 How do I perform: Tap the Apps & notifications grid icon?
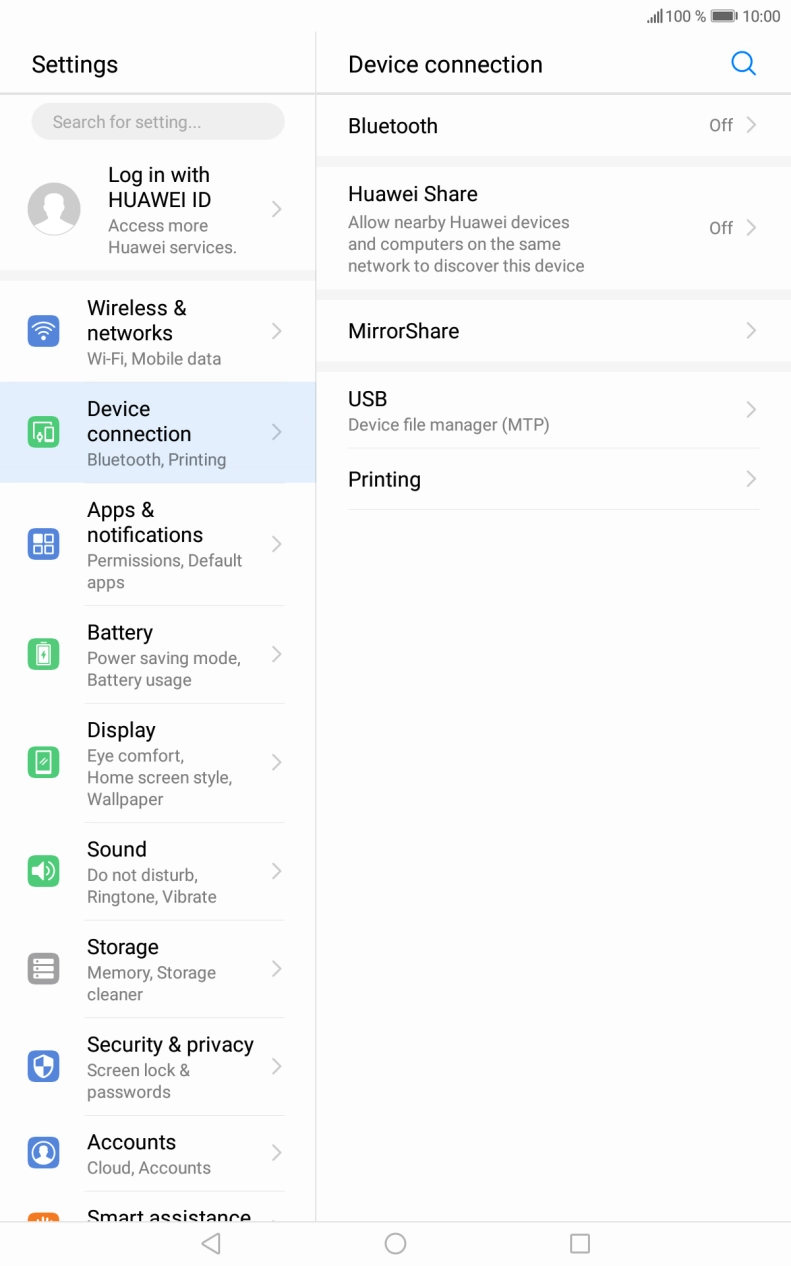point(43,544)
